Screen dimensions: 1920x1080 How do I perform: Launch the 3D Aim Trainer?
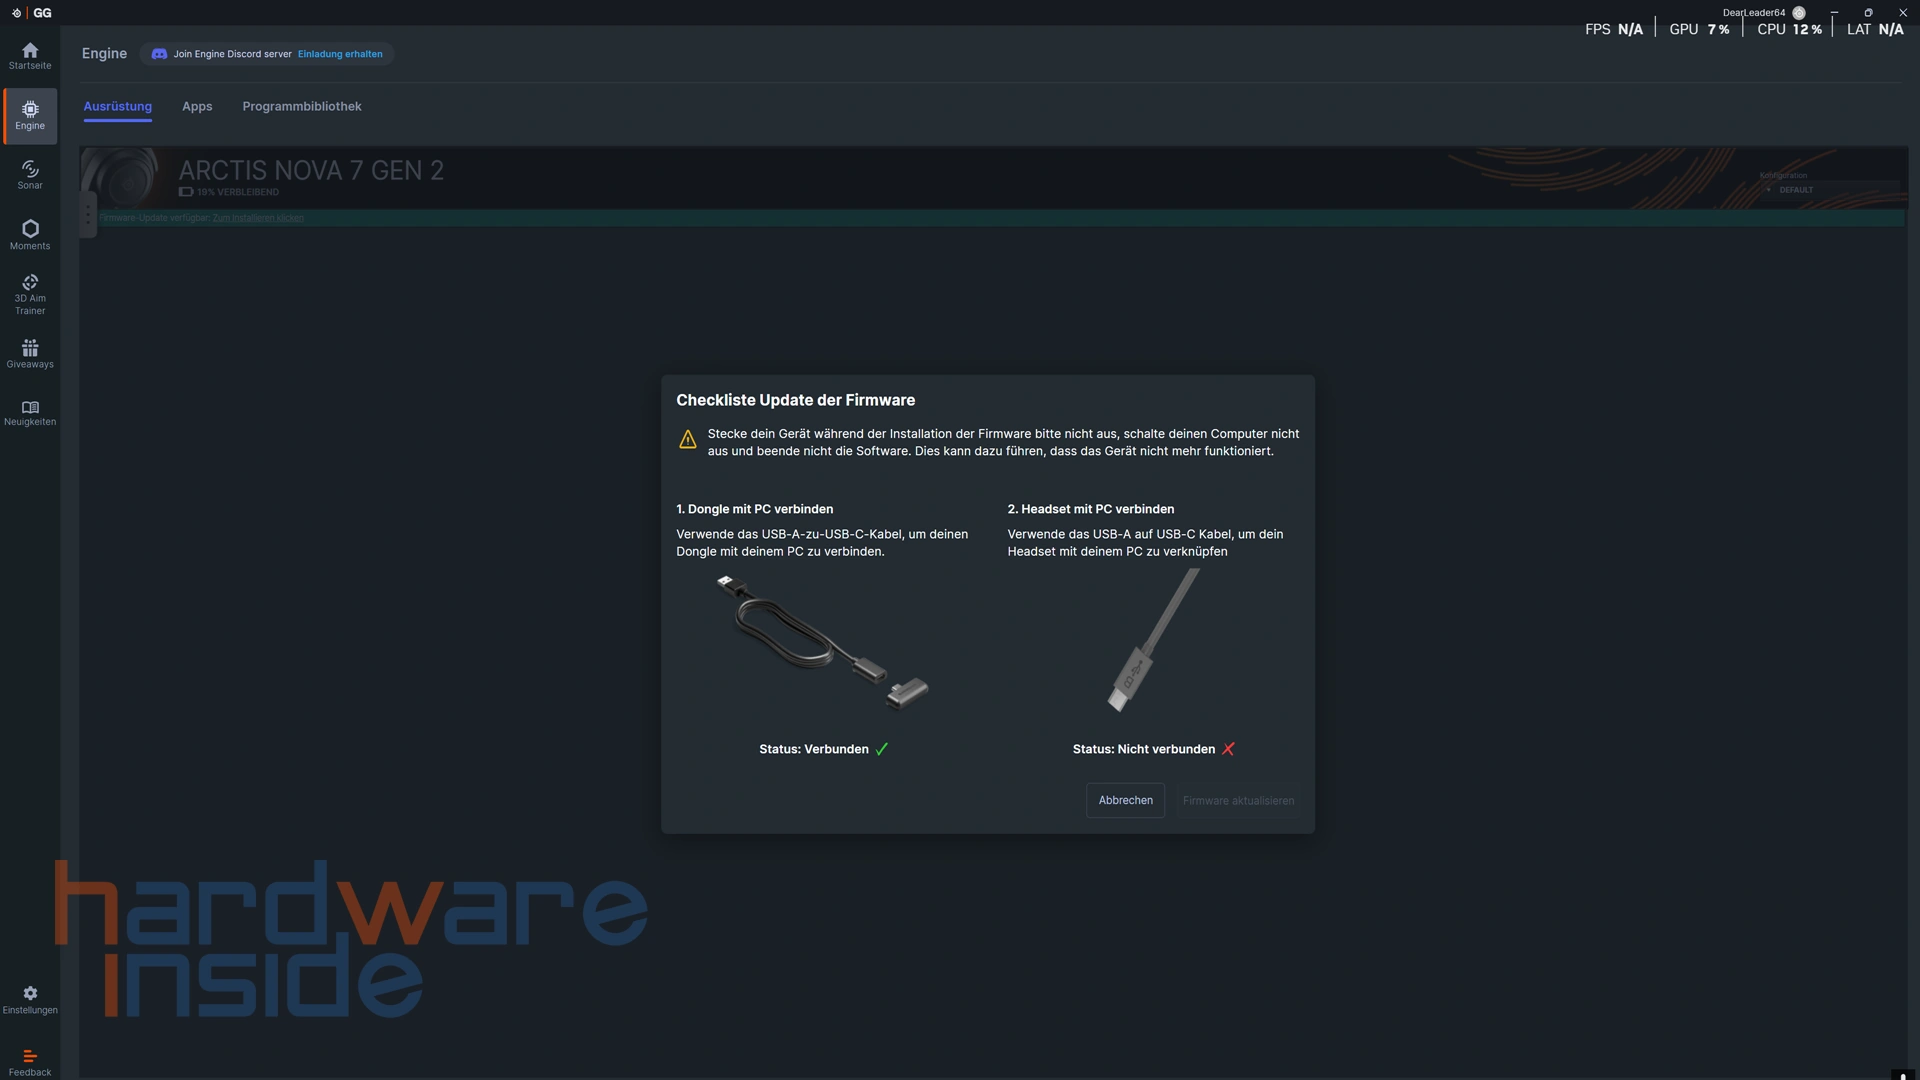(x=30, y=294)
